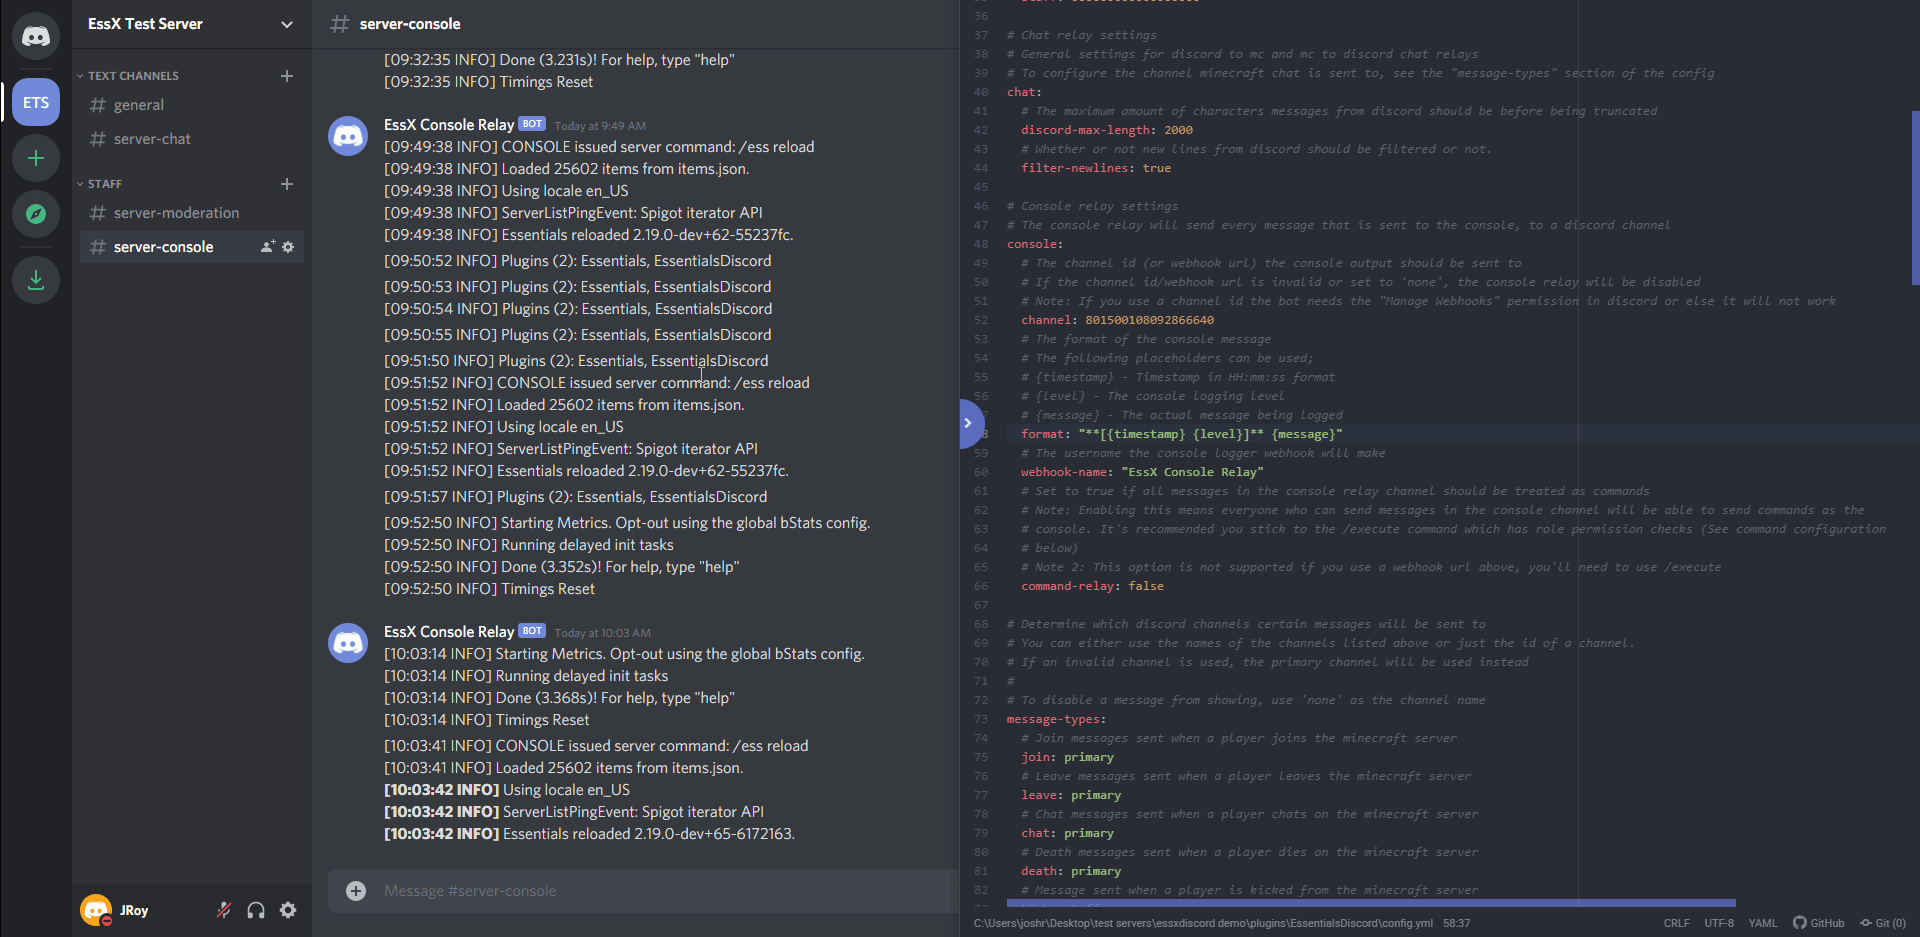This screenshot has height=937, width=1920.
Task: Unmute the microphone
Action: tap(224, 910)
